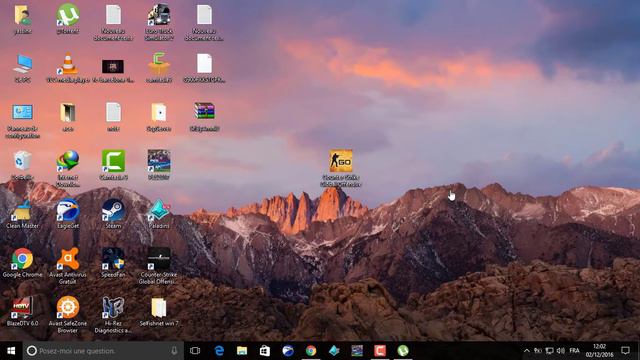Open the volume control in system tray
The height and width of the screenshot is (360, 640).
click(x=561, y=351)
